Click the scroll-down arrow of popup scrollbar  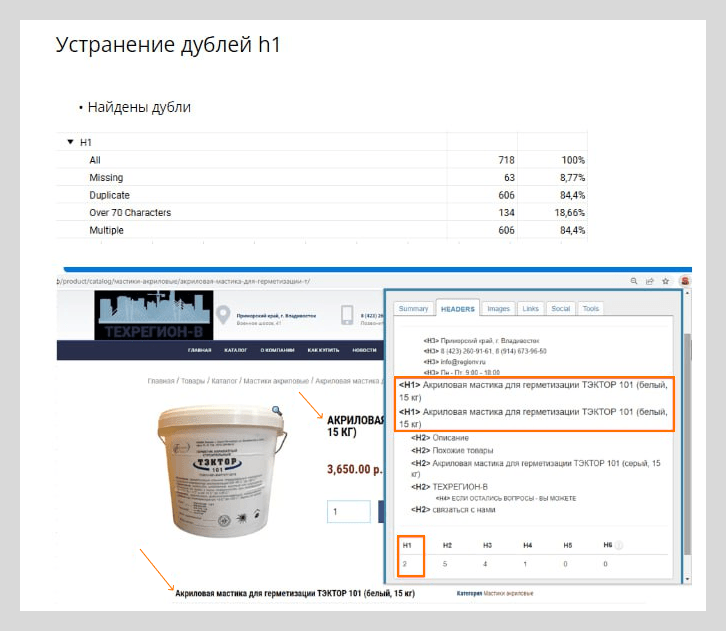click(x=688, y=579)
